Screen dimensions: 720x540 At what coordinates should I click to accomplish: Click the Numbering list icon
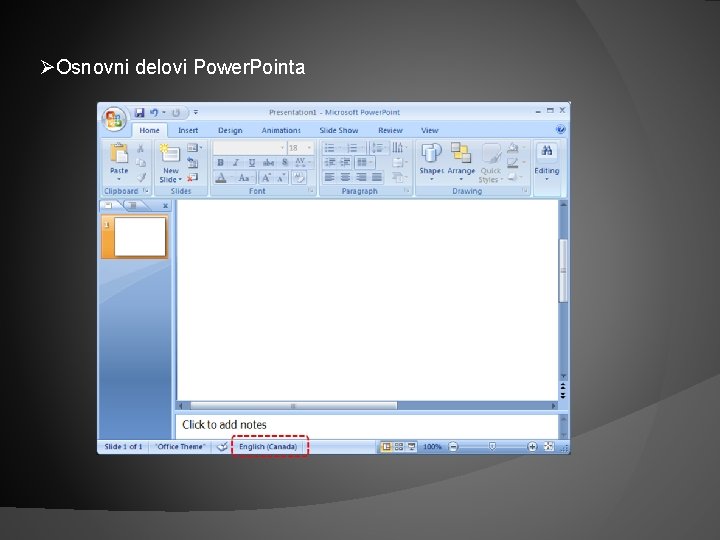[354, 148]
